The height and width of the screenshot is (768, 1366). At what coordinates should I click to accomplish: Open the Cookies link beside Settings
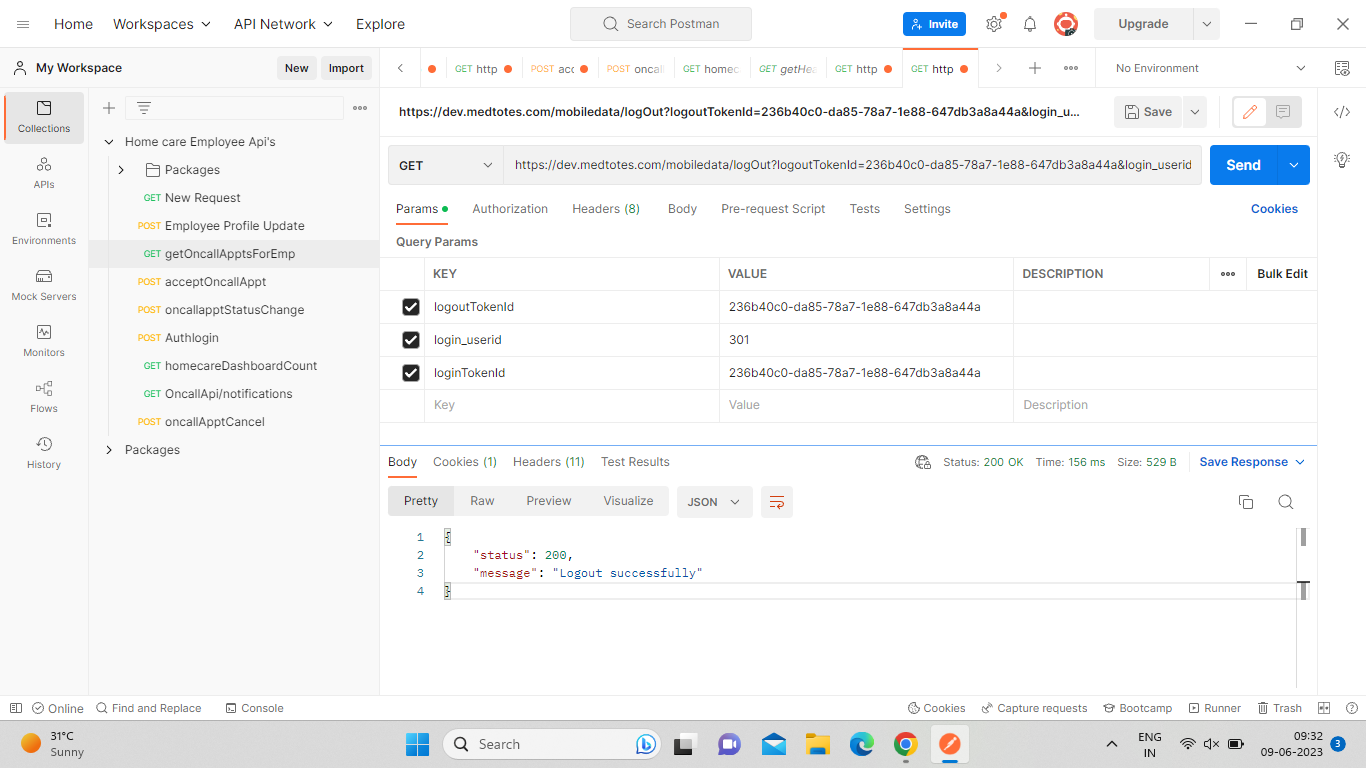tap(1274, 209)
